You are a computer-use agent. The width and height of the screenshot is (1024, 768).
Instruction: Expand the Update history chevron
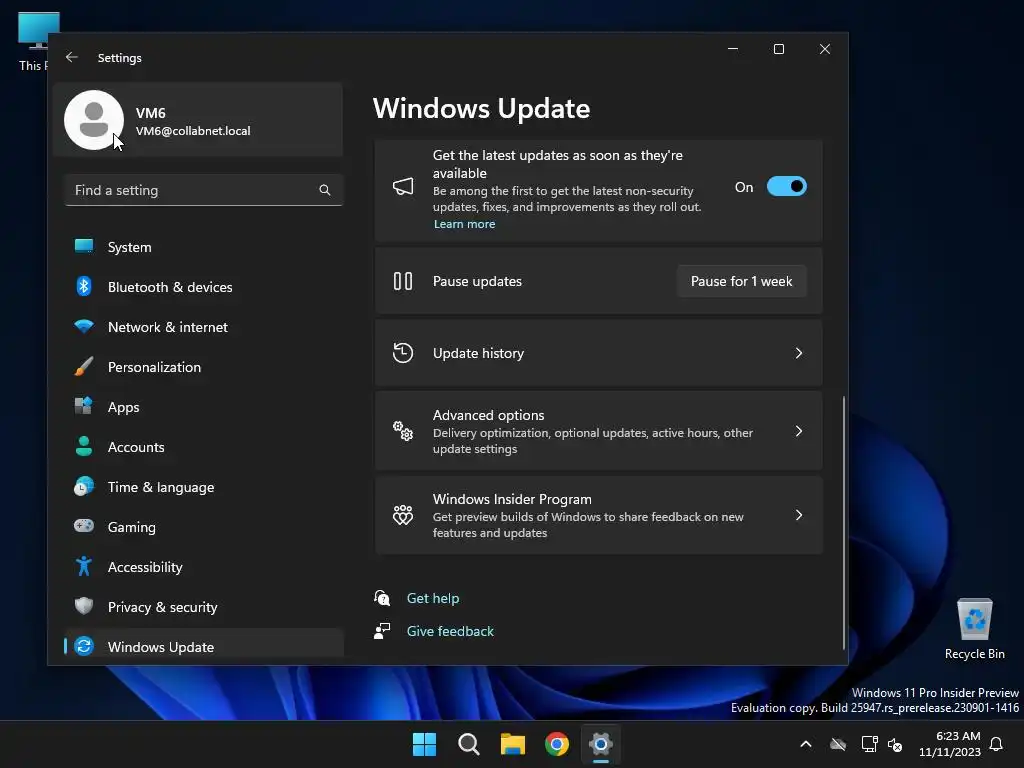[x=799, y=353]
